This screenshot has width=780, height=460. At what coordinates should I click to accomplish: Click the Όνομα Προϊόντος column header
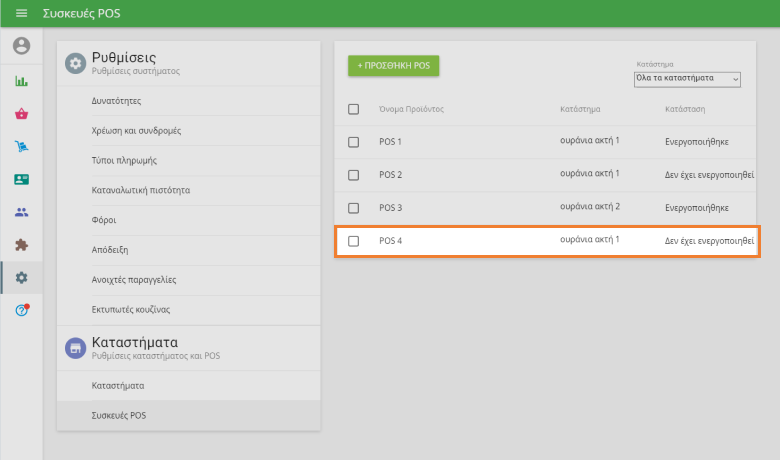coord(411,109)
